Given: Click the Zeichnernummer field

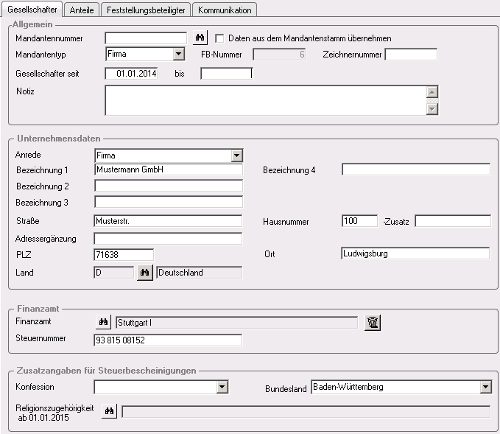Looking at the screenshot, I should pos(411,54).
